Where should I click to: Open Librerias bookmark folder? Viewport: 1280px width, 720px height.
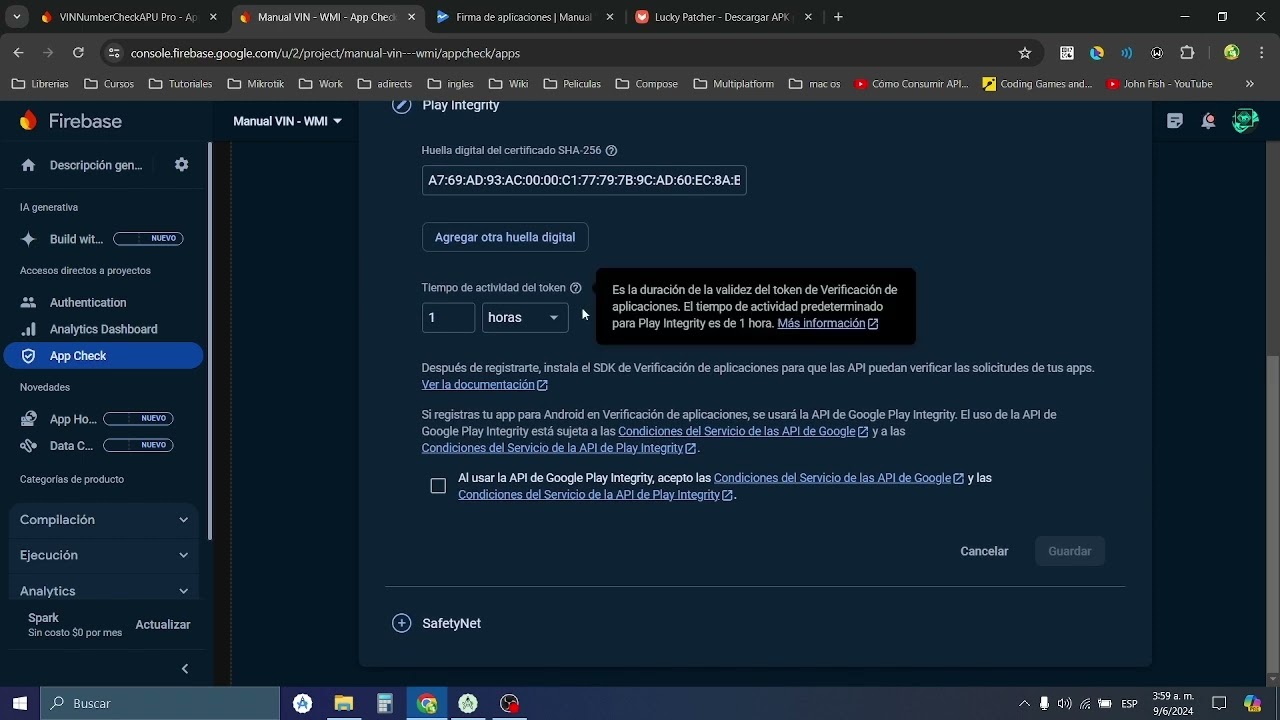pos(40,84)
